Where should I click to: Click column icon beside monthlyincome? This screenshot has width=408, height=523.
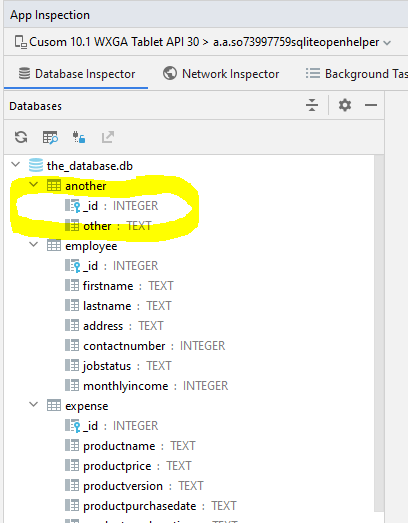(72, 386)
